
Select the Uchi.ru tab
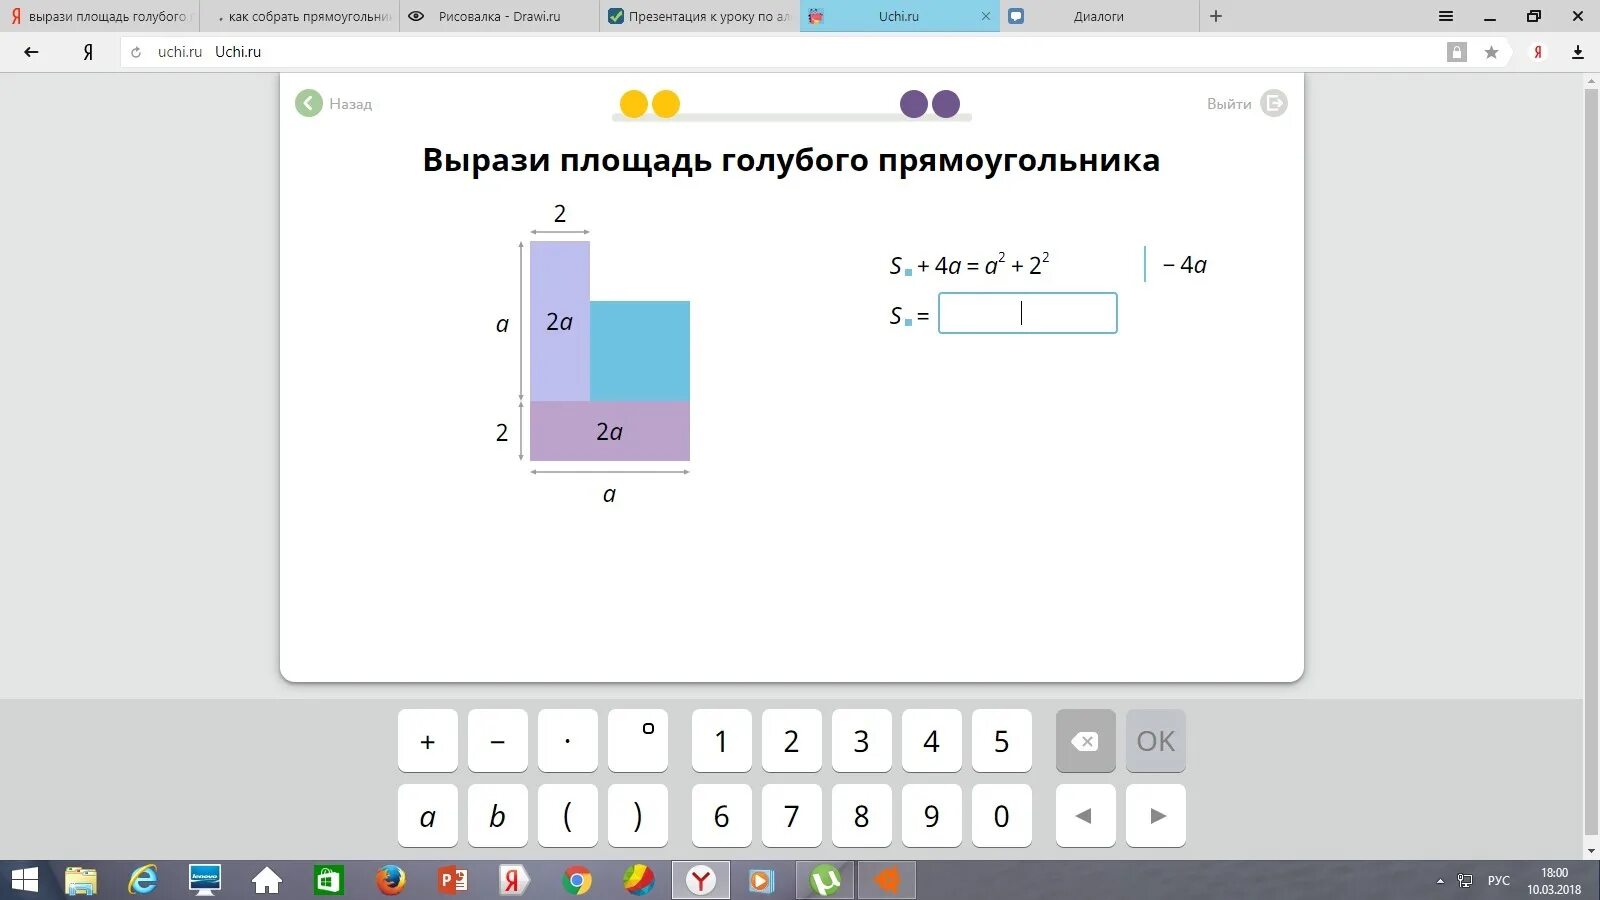(x=899, y=16)
